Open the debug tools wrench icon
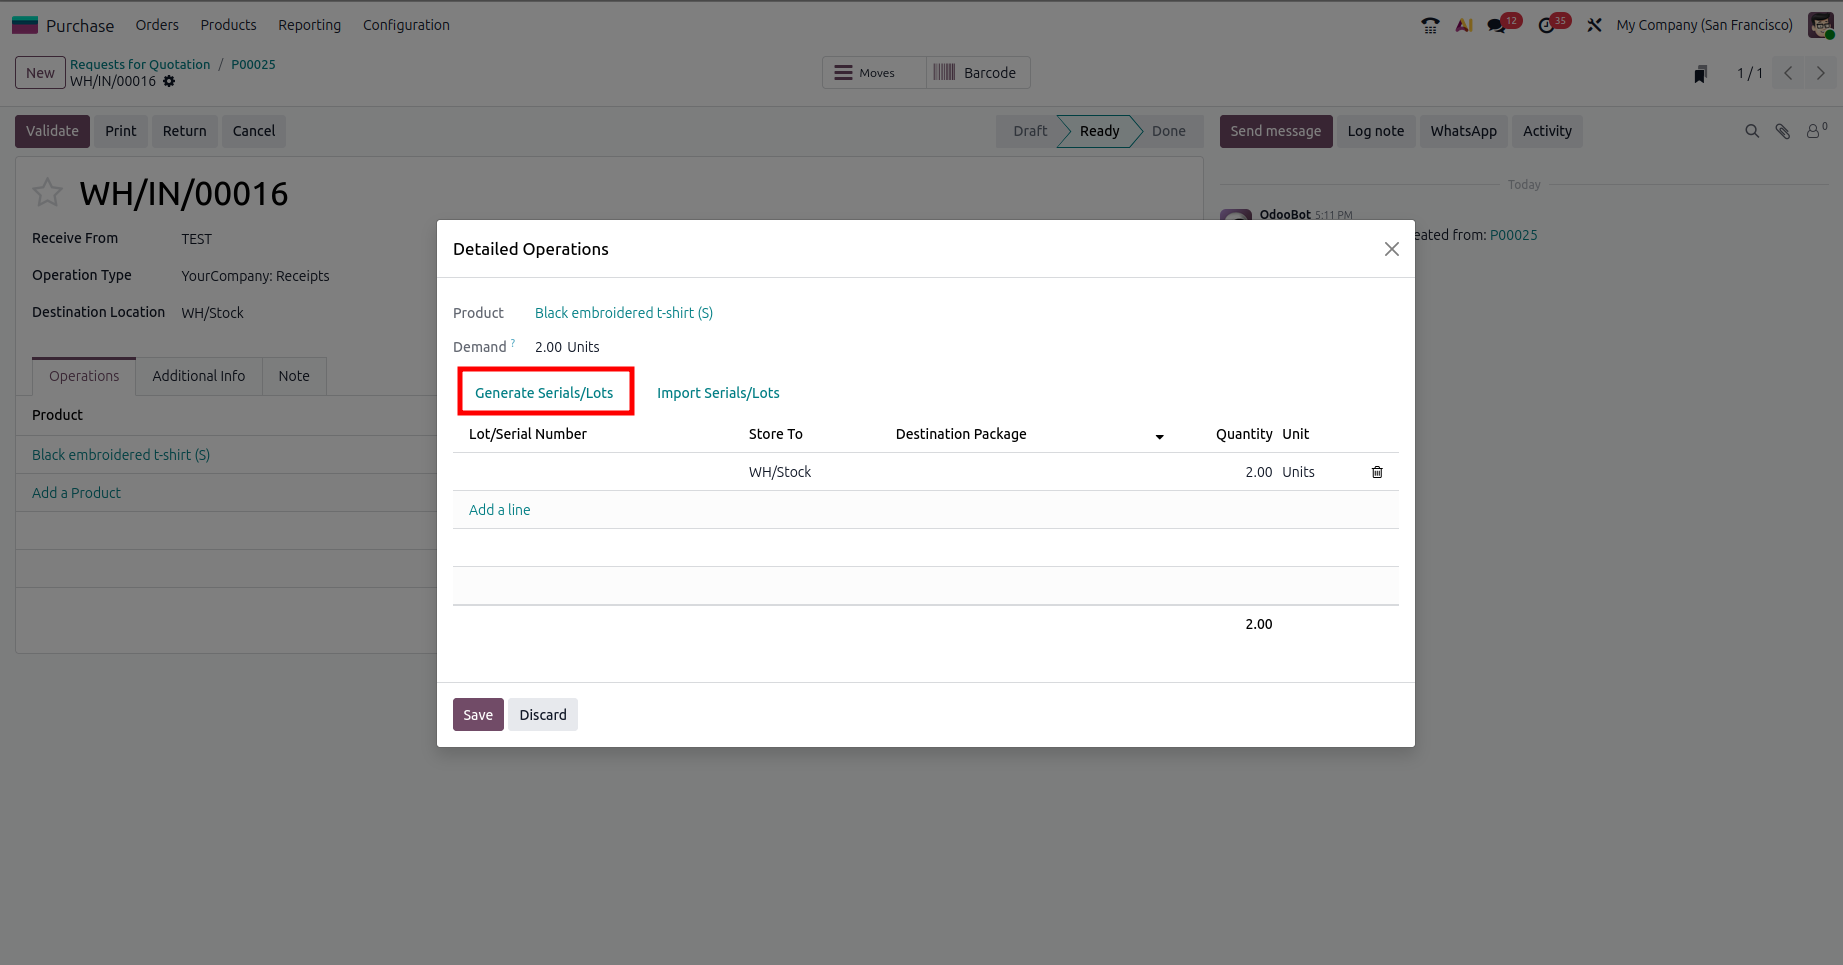Viewport: 1843px width, 965px height. 1594,25
